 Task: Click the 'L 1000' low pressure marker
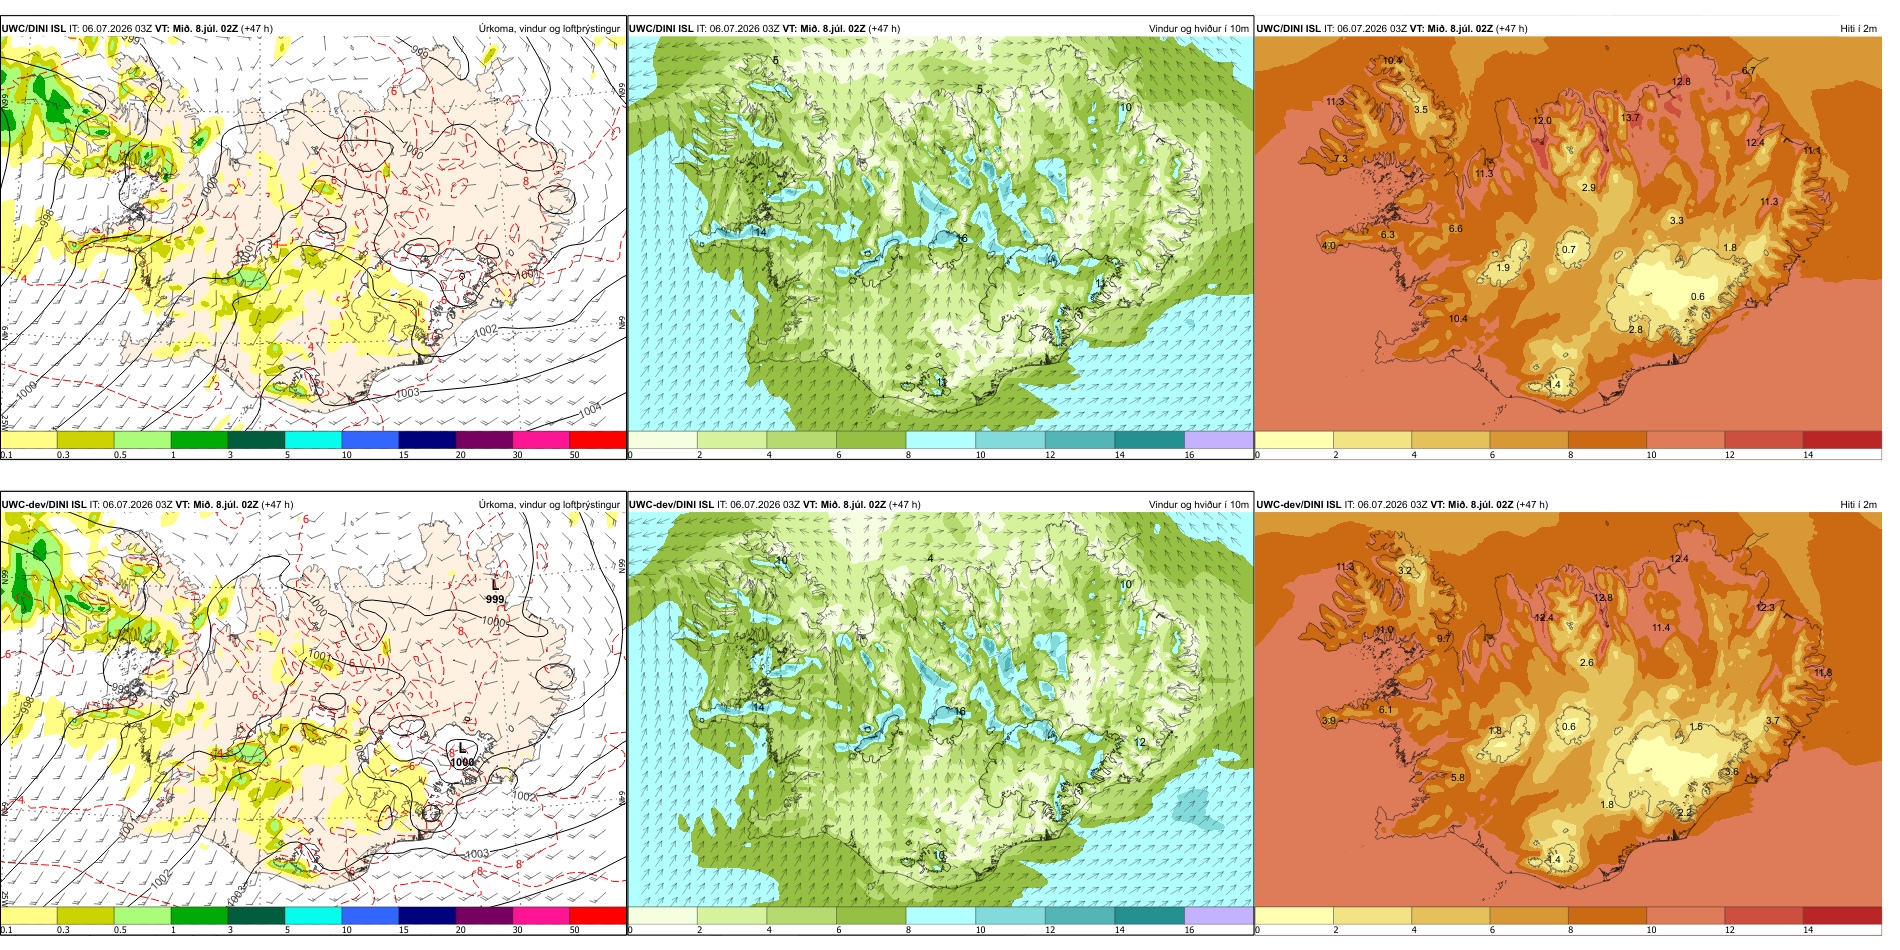pyautogui.click(x=462, y=755)
